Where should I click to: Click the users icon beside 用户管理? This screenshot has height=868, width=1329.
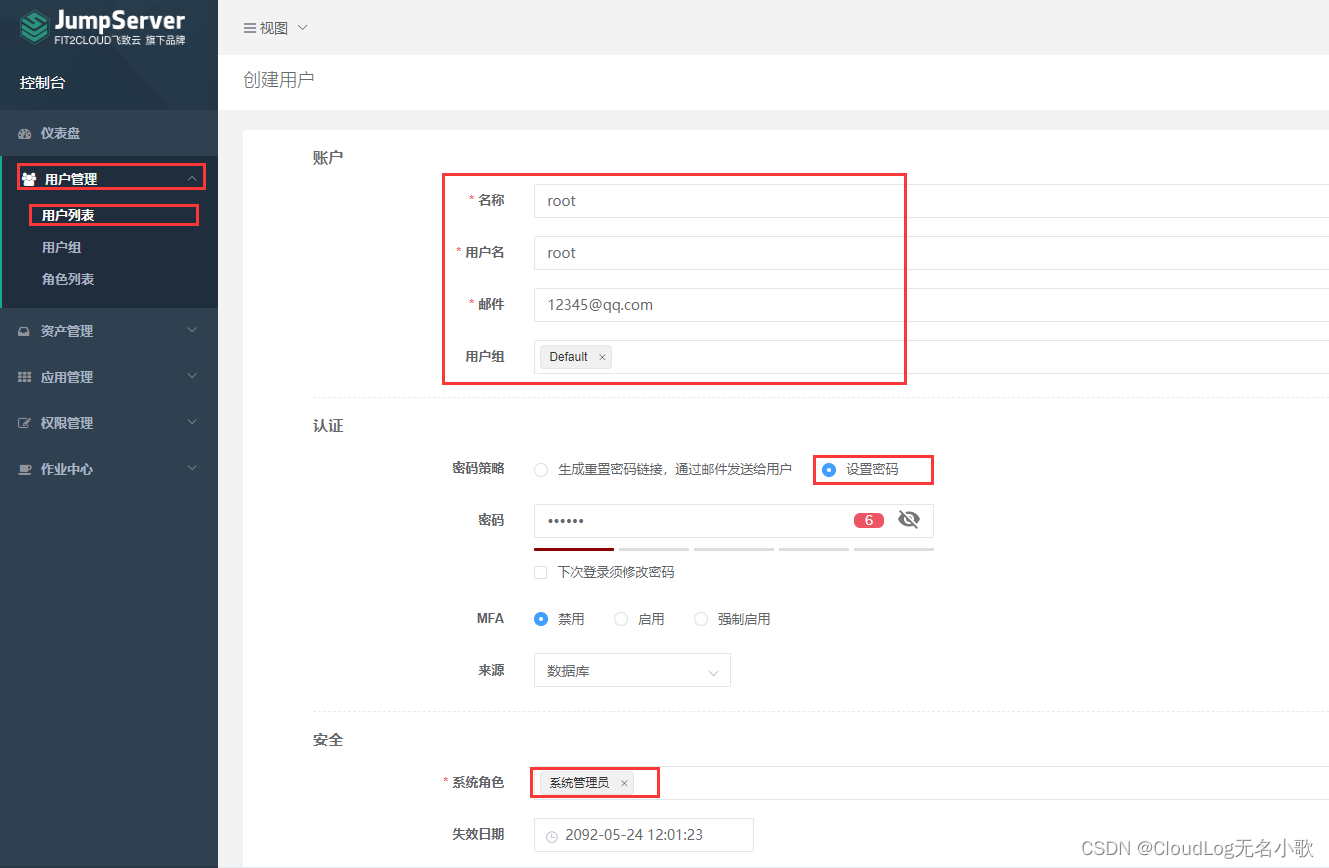(28, 179)
